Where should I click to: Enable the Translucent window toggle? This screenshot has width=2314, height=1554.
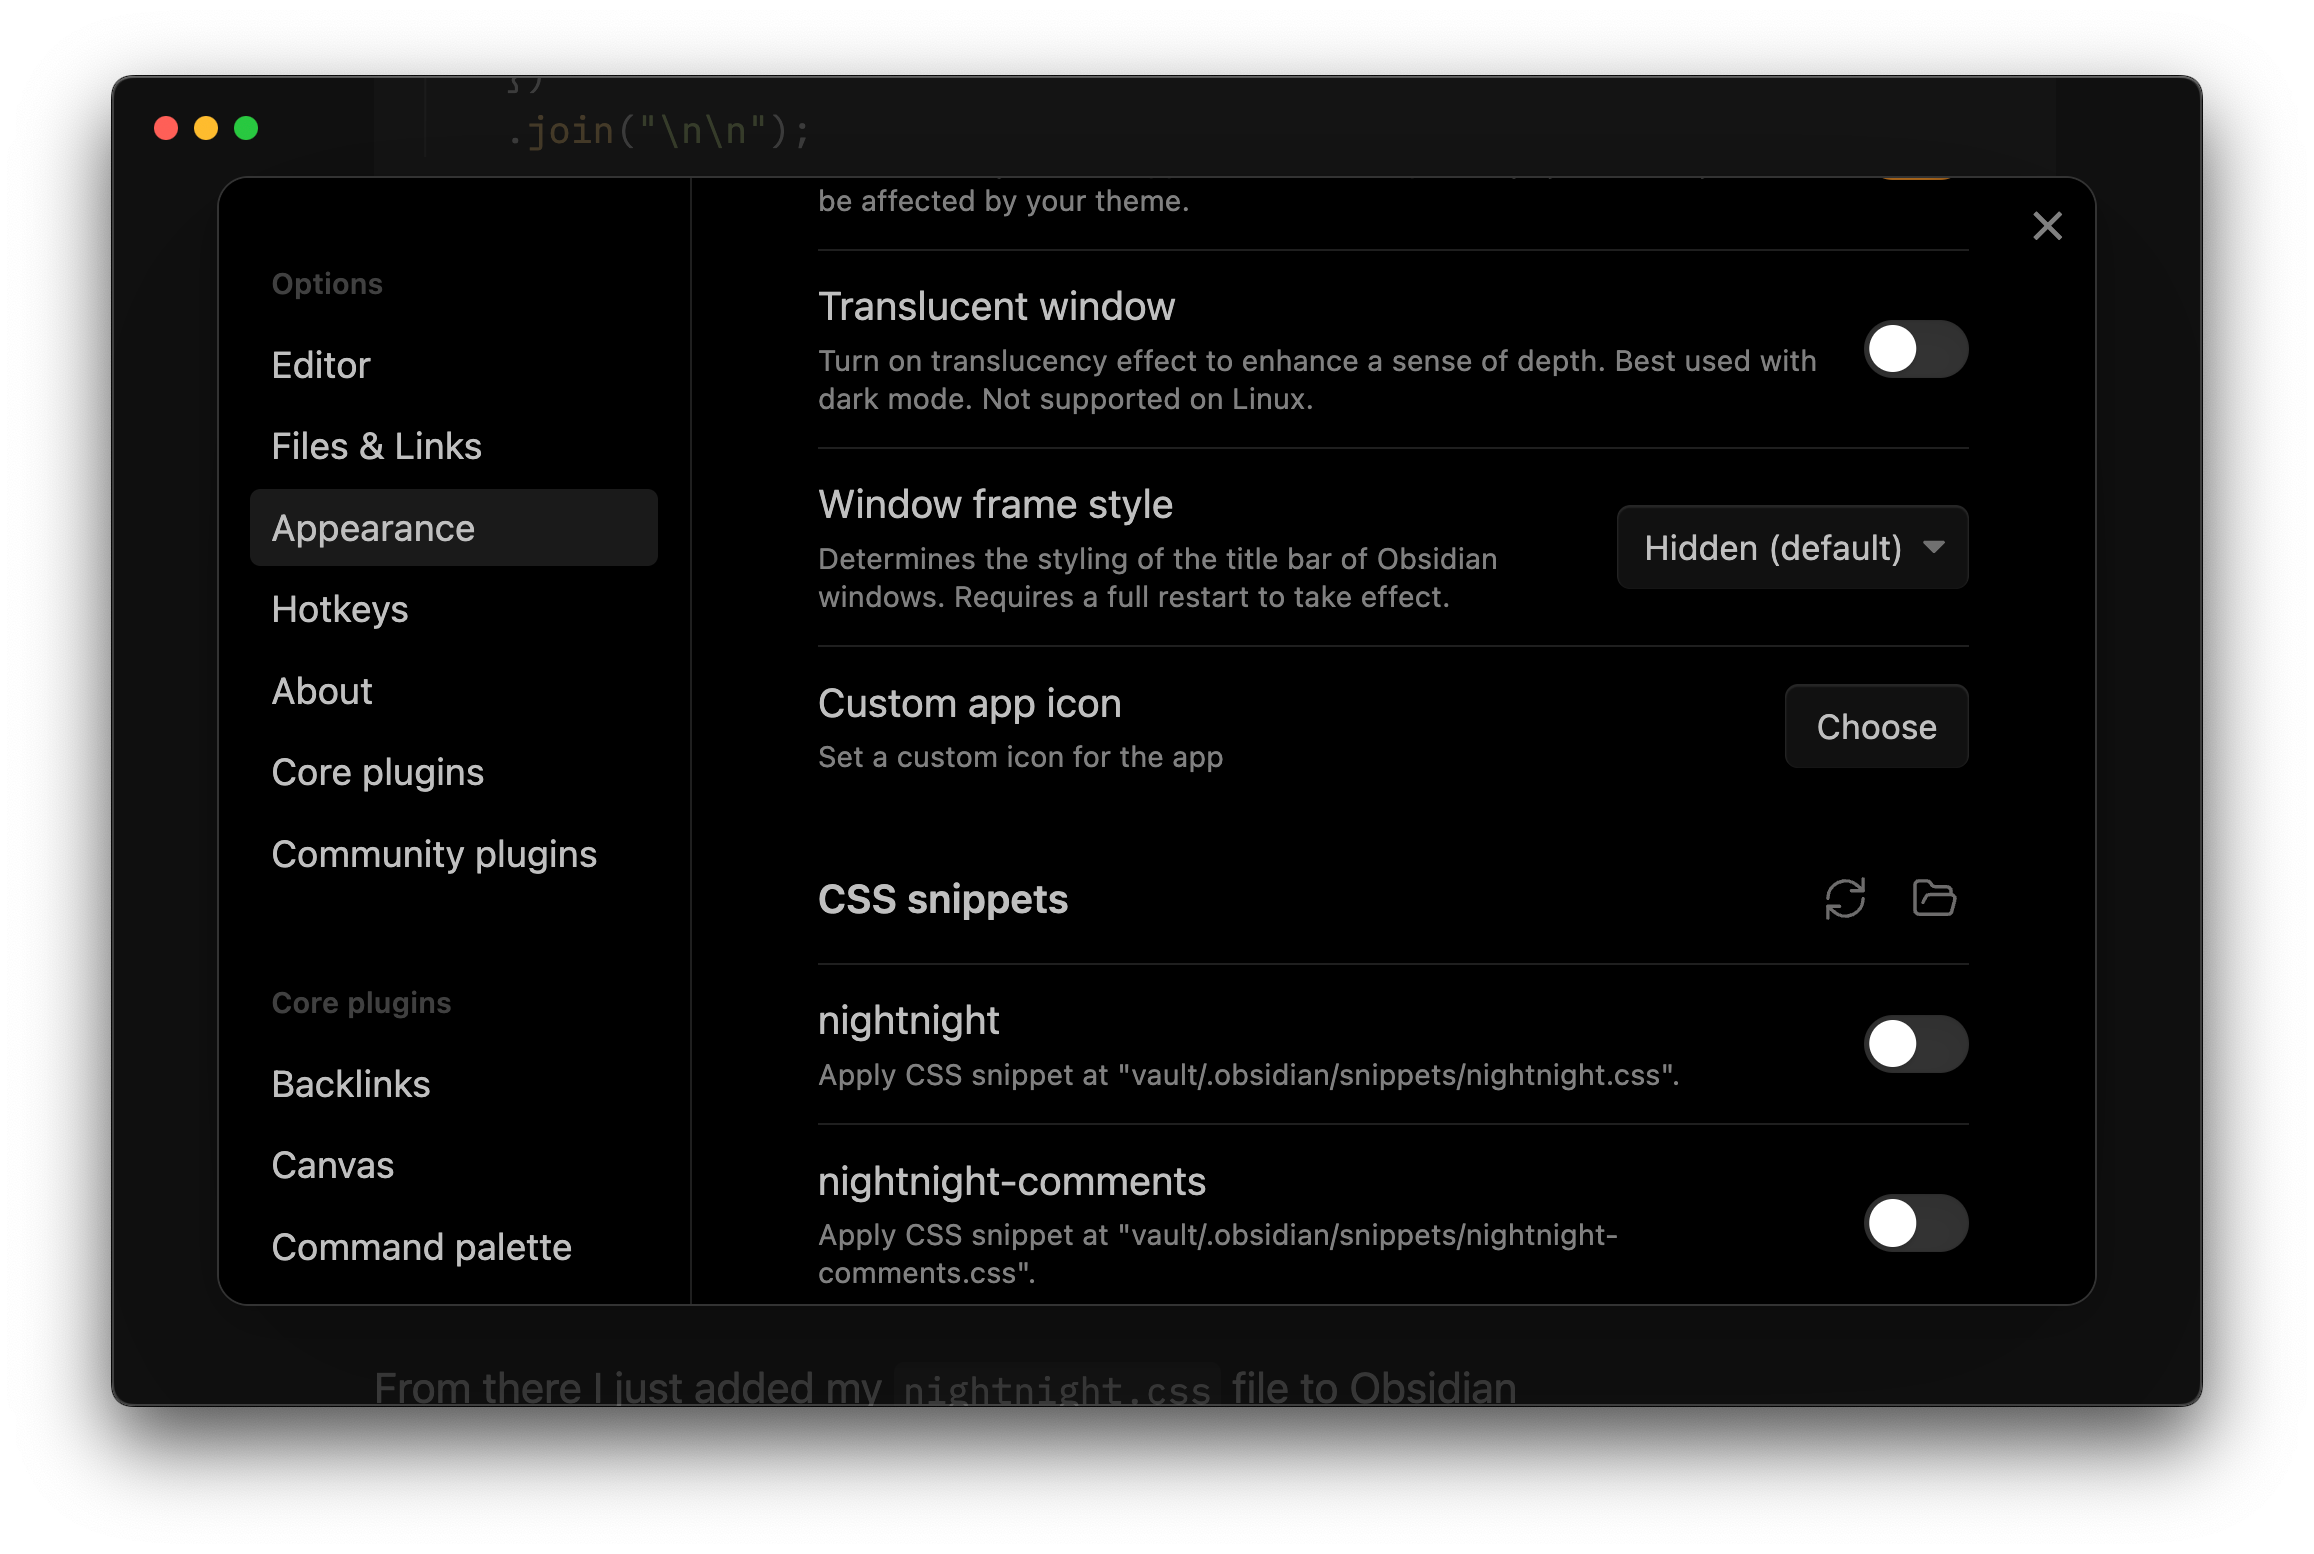(1915, 349)
